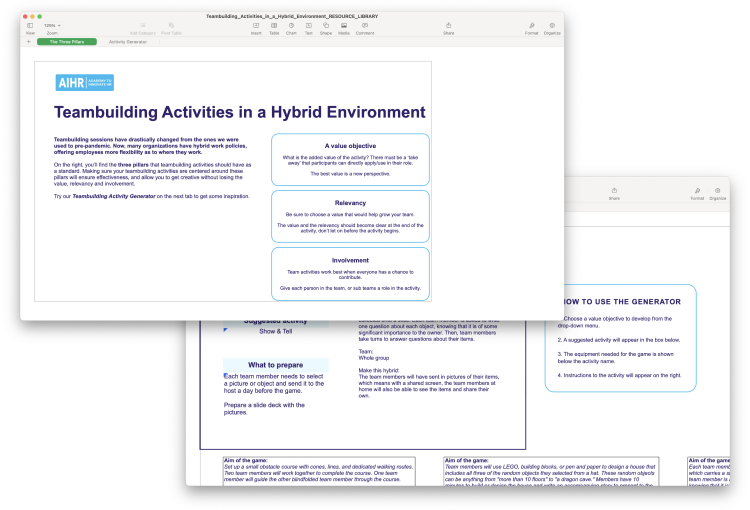Click the Prepare a slide deck text
This screenshot has height=510, width=750.
[x=264, y=409]
